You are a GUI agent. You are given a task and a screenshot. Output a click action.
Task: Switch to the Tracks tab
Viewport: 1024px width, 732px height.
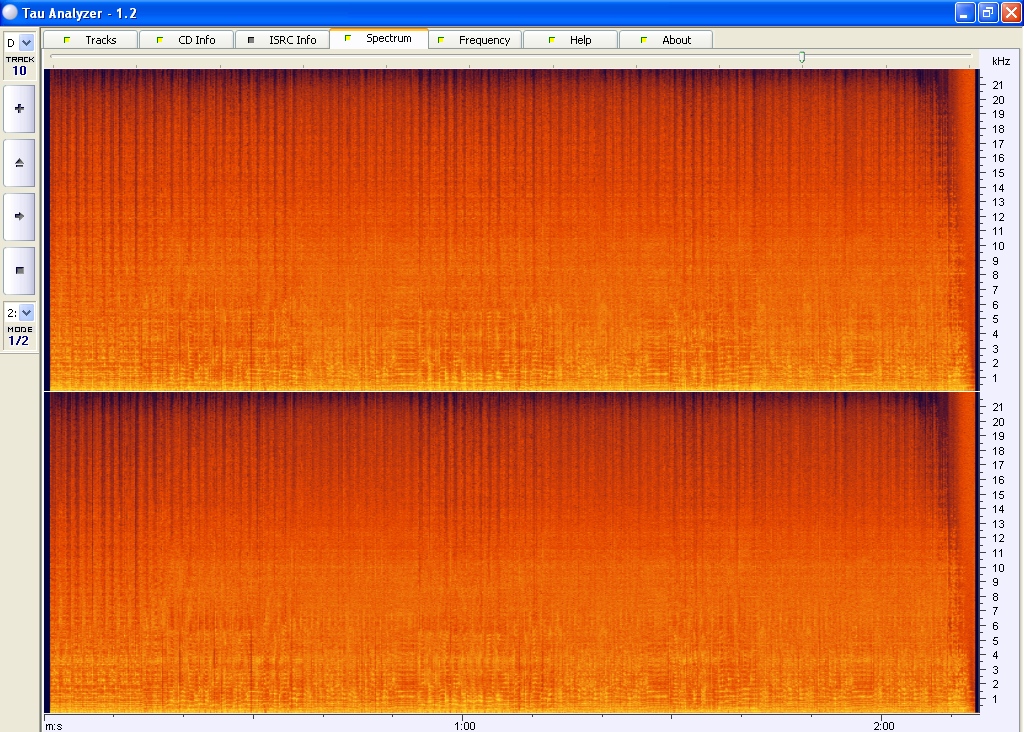click(91, 40)
